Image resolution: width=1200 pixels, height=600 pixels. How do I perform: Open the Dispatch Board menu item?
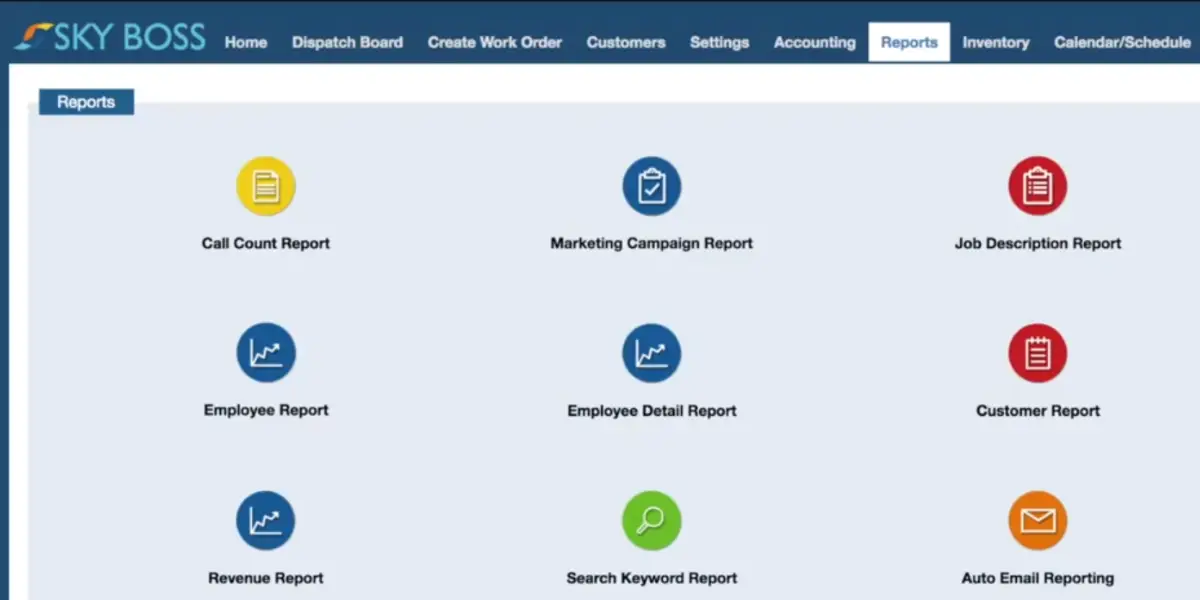[x=347, y=42]
